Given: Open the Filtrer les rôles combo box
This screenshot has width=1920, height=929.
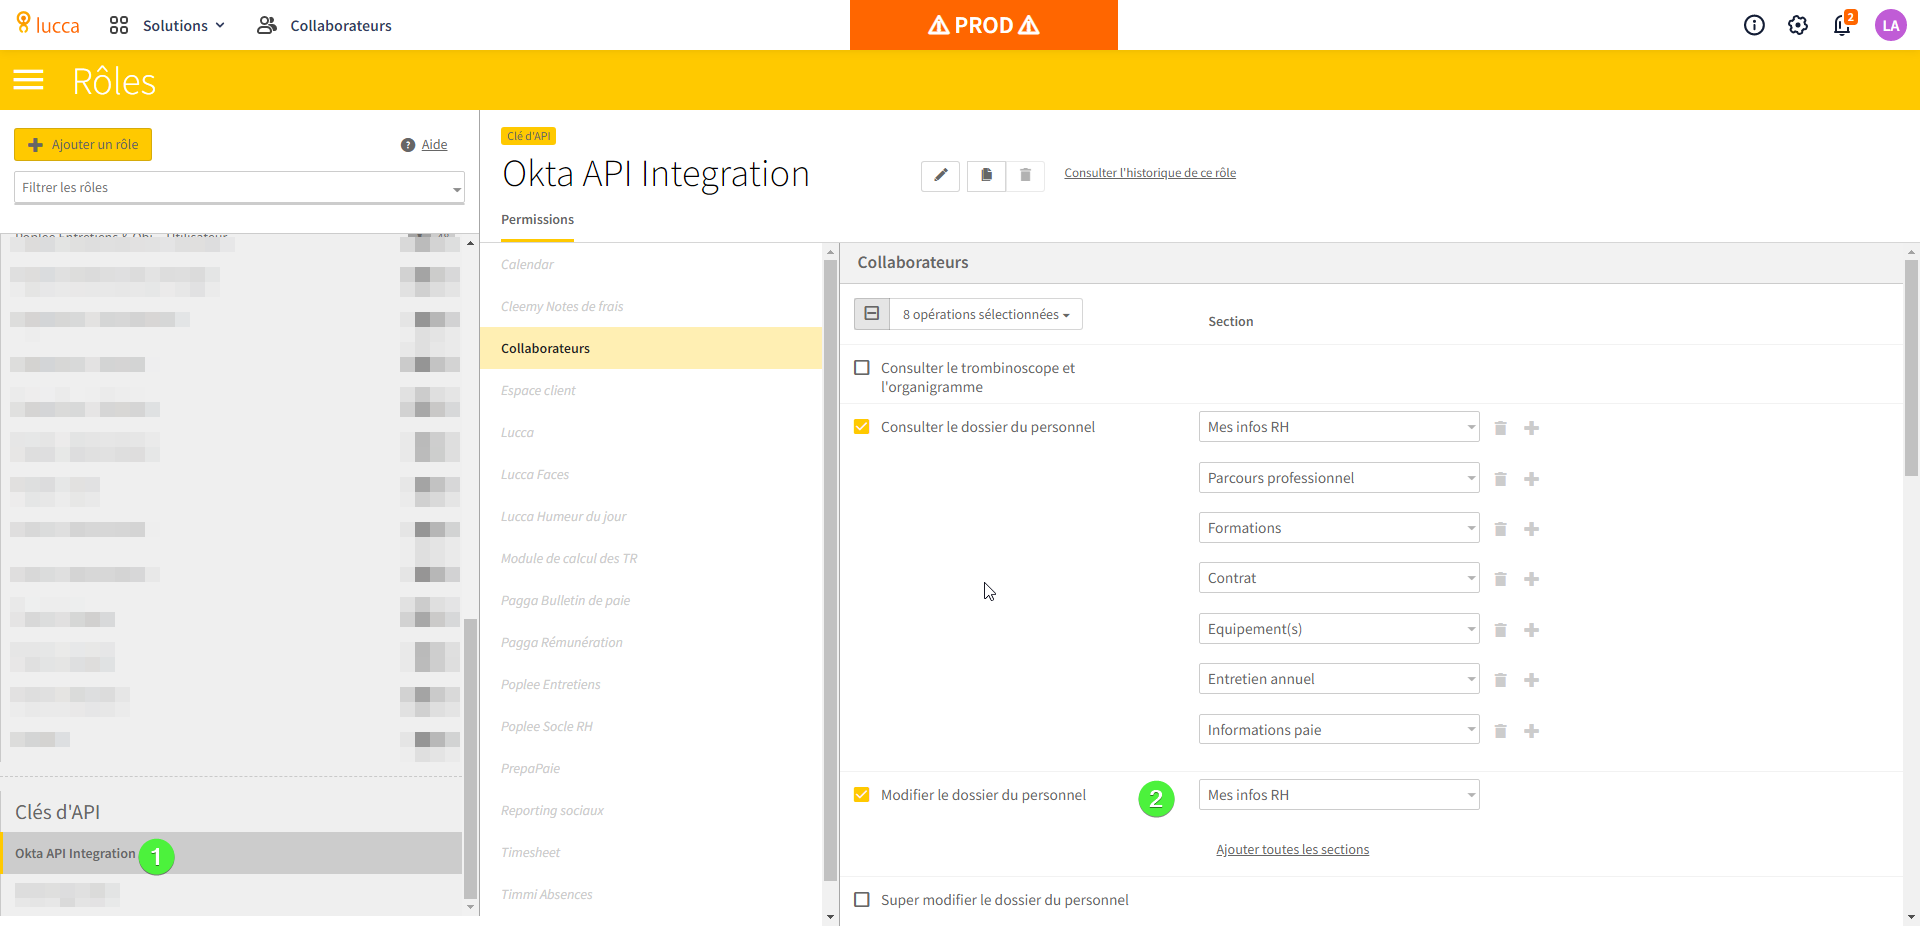Looking at the screenshot, I should (239, 187).
